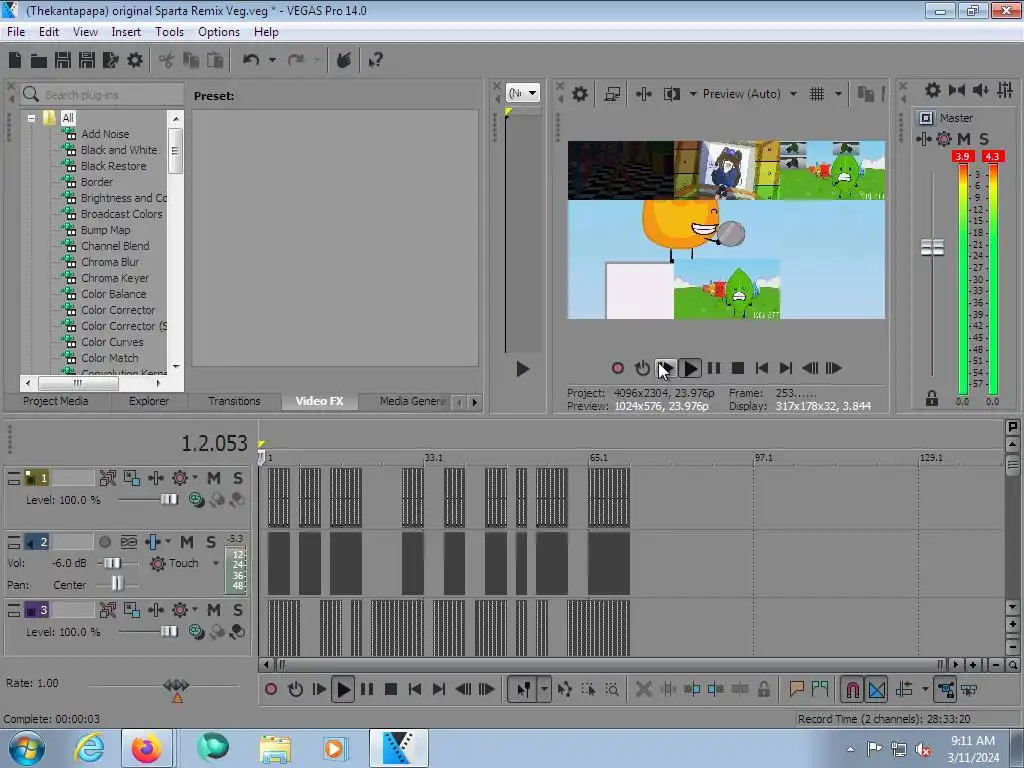This screenshot has height=768, width=1024.
Task: Open Firefox from the Windows taskbar
Action: [147, 748]
